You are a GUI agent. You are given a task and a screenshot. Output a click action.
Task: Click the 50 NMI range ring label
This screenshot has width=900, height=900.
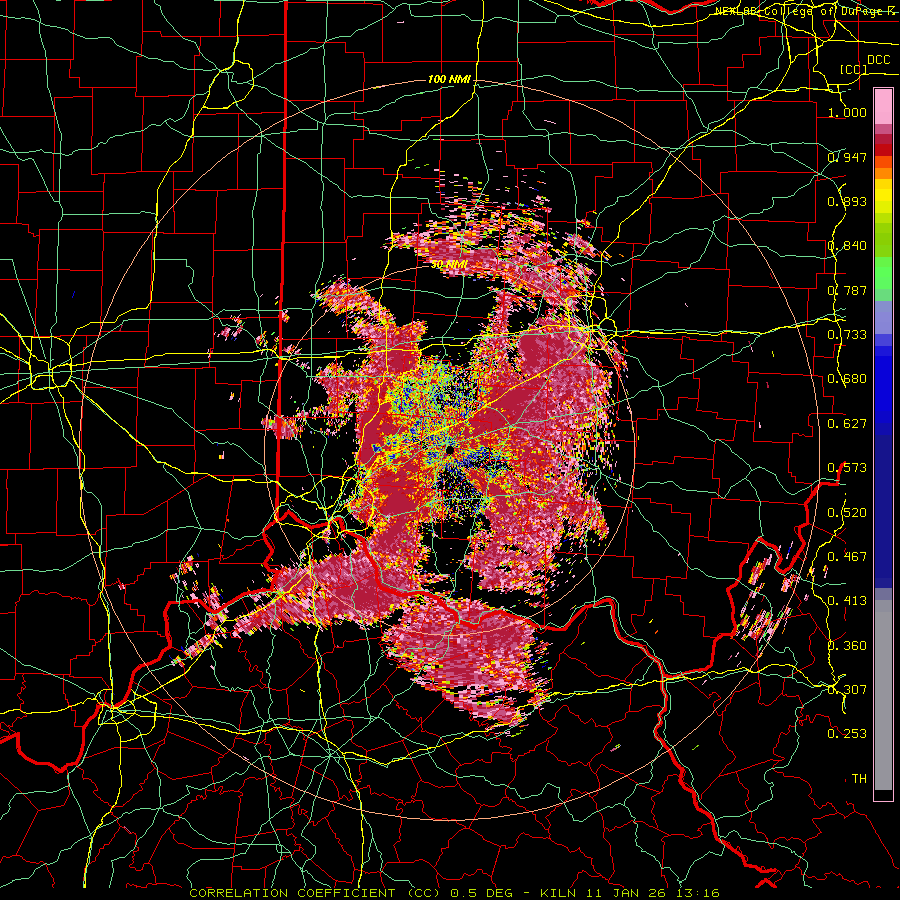coord(449,264)
